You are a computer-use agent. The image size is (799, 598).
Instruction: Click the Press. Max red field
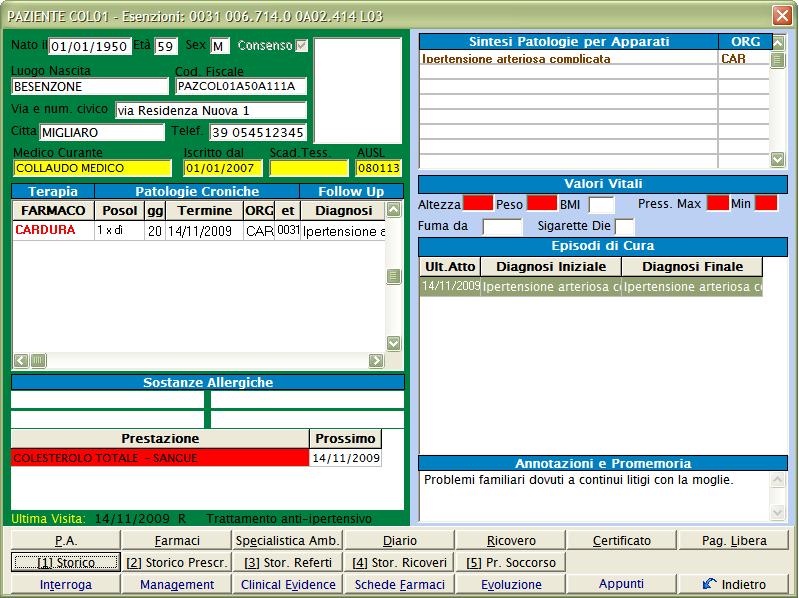point(717,204)
